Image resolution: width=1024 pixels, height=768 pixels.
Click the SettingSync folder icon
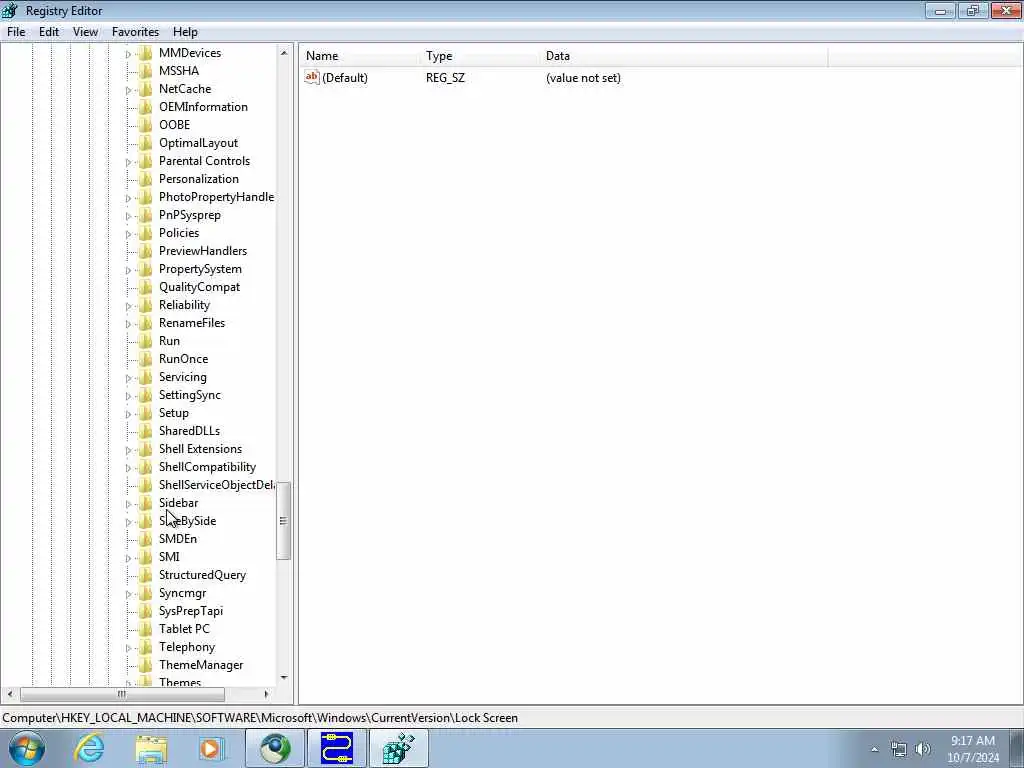point(145,394)
